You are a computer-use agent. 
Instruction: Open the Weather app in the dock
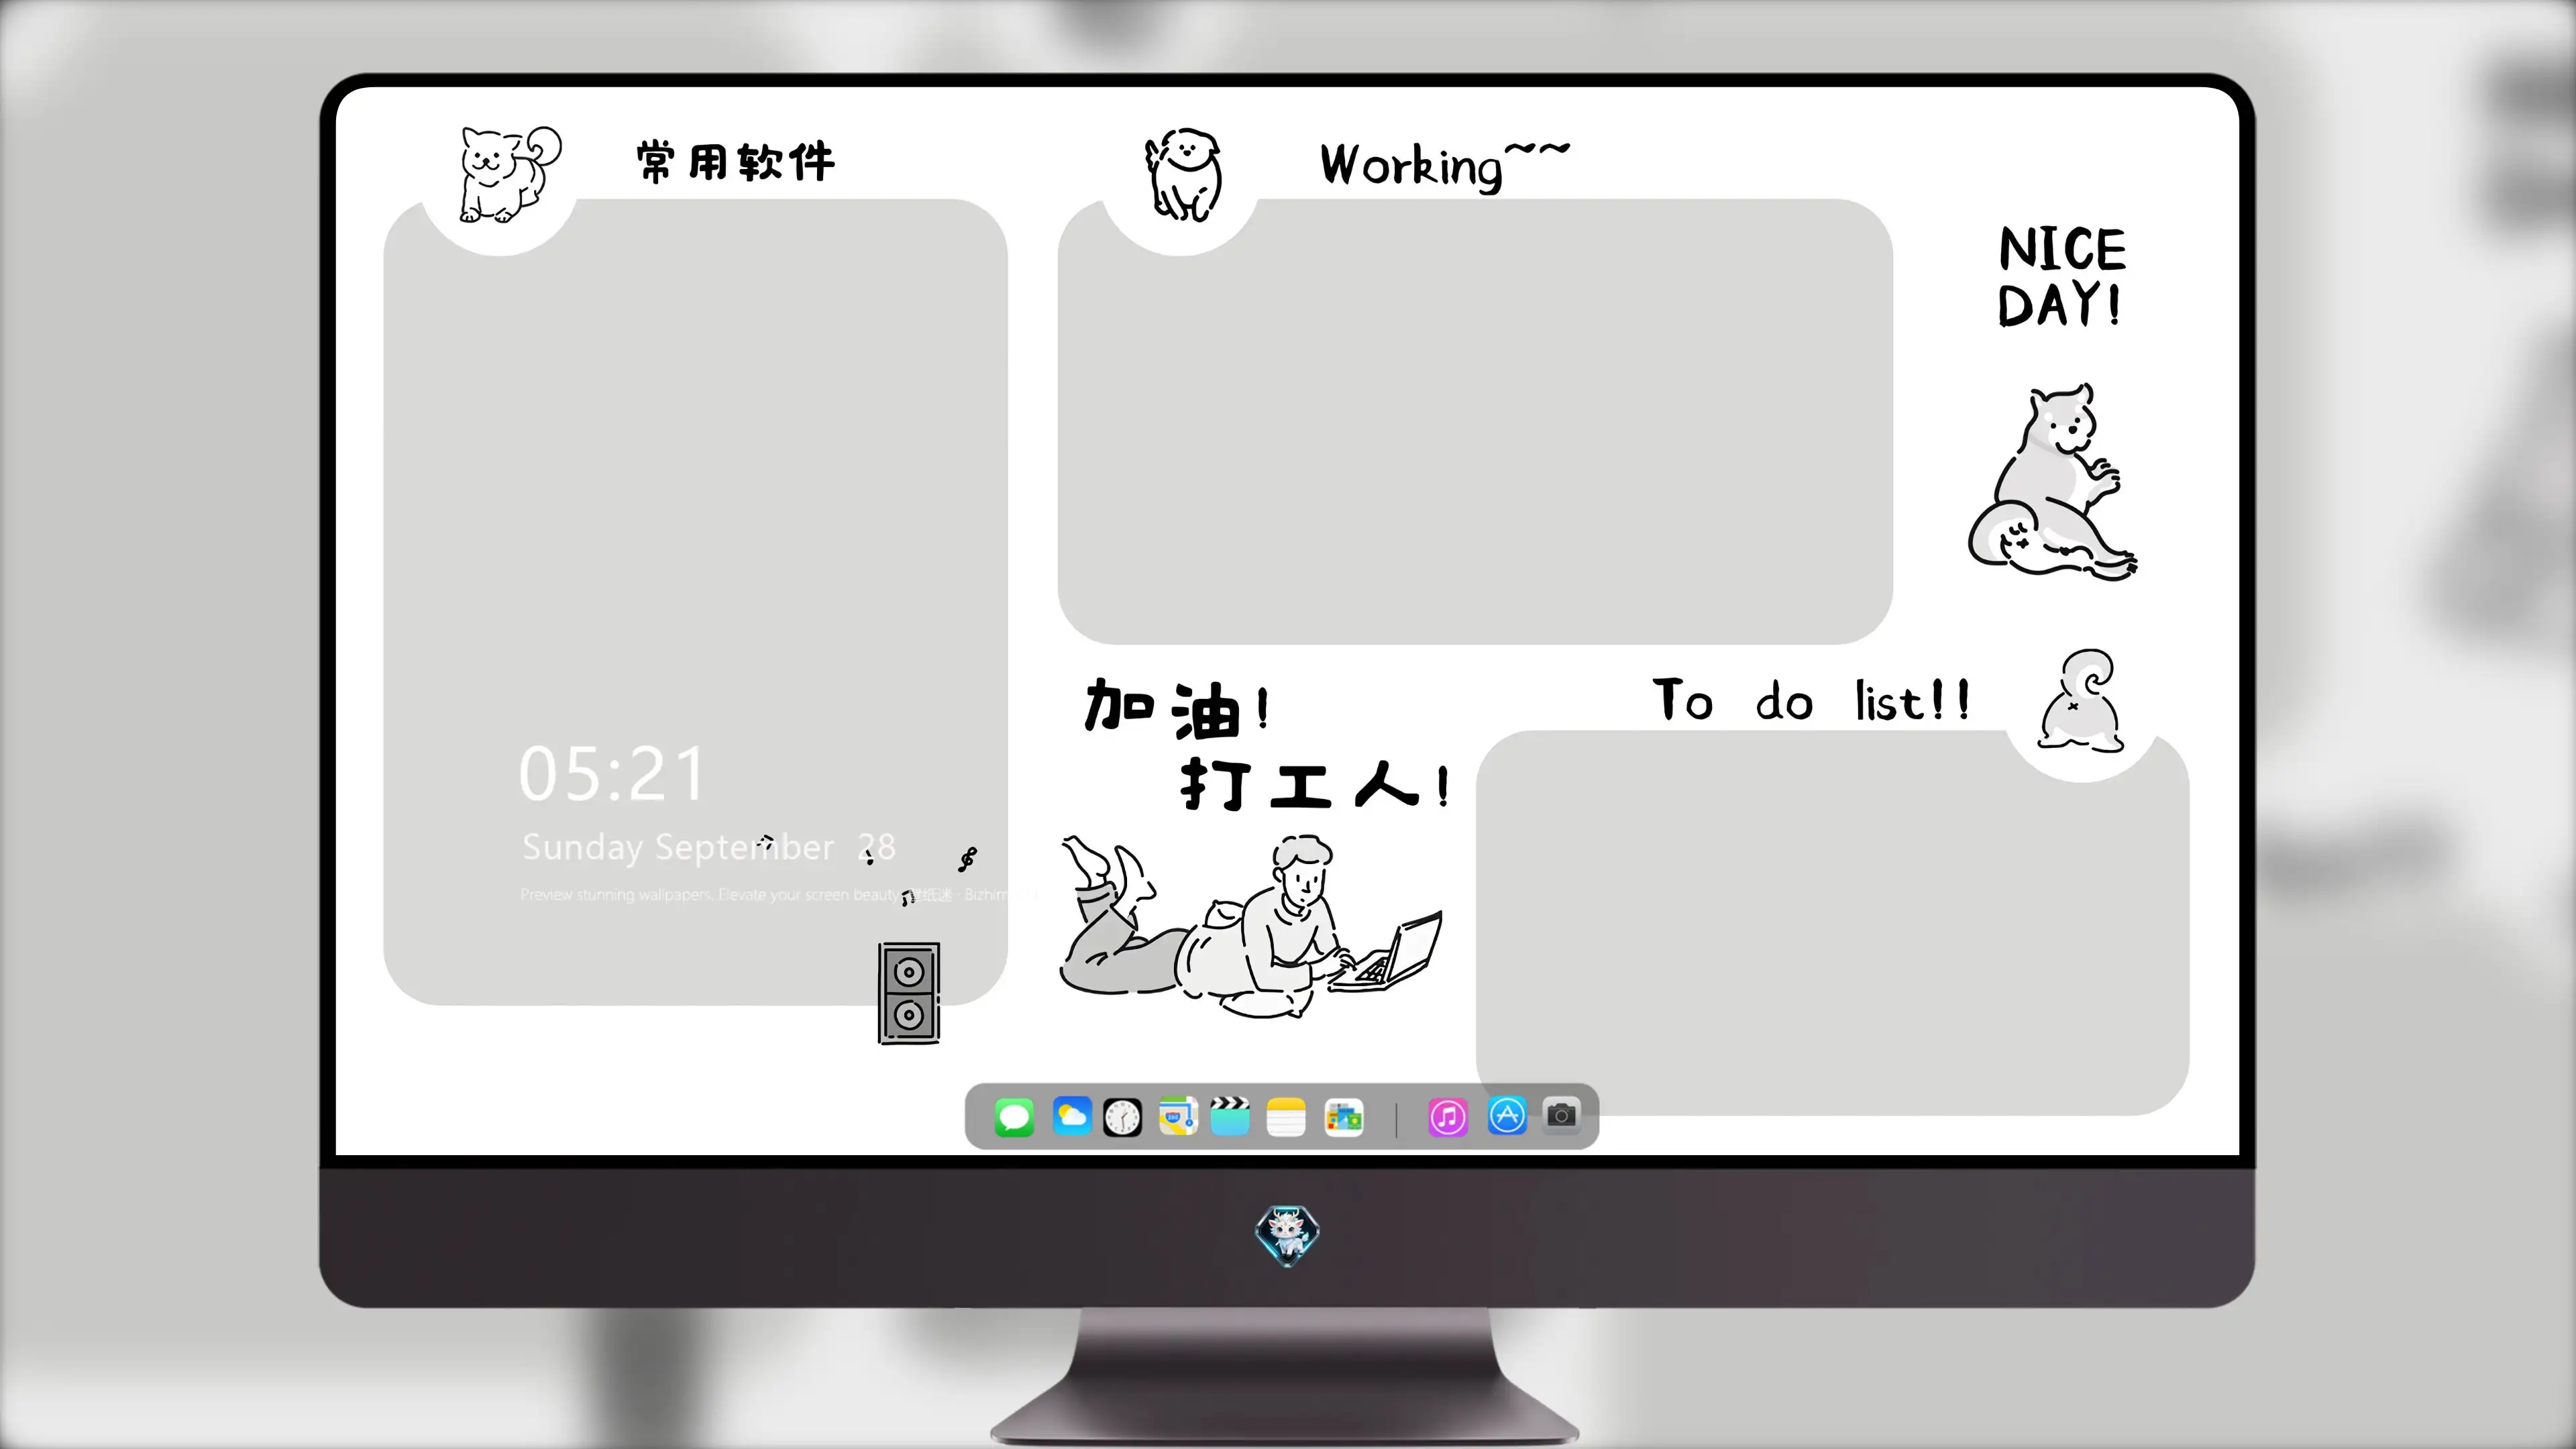(x=1072, y=1116)
